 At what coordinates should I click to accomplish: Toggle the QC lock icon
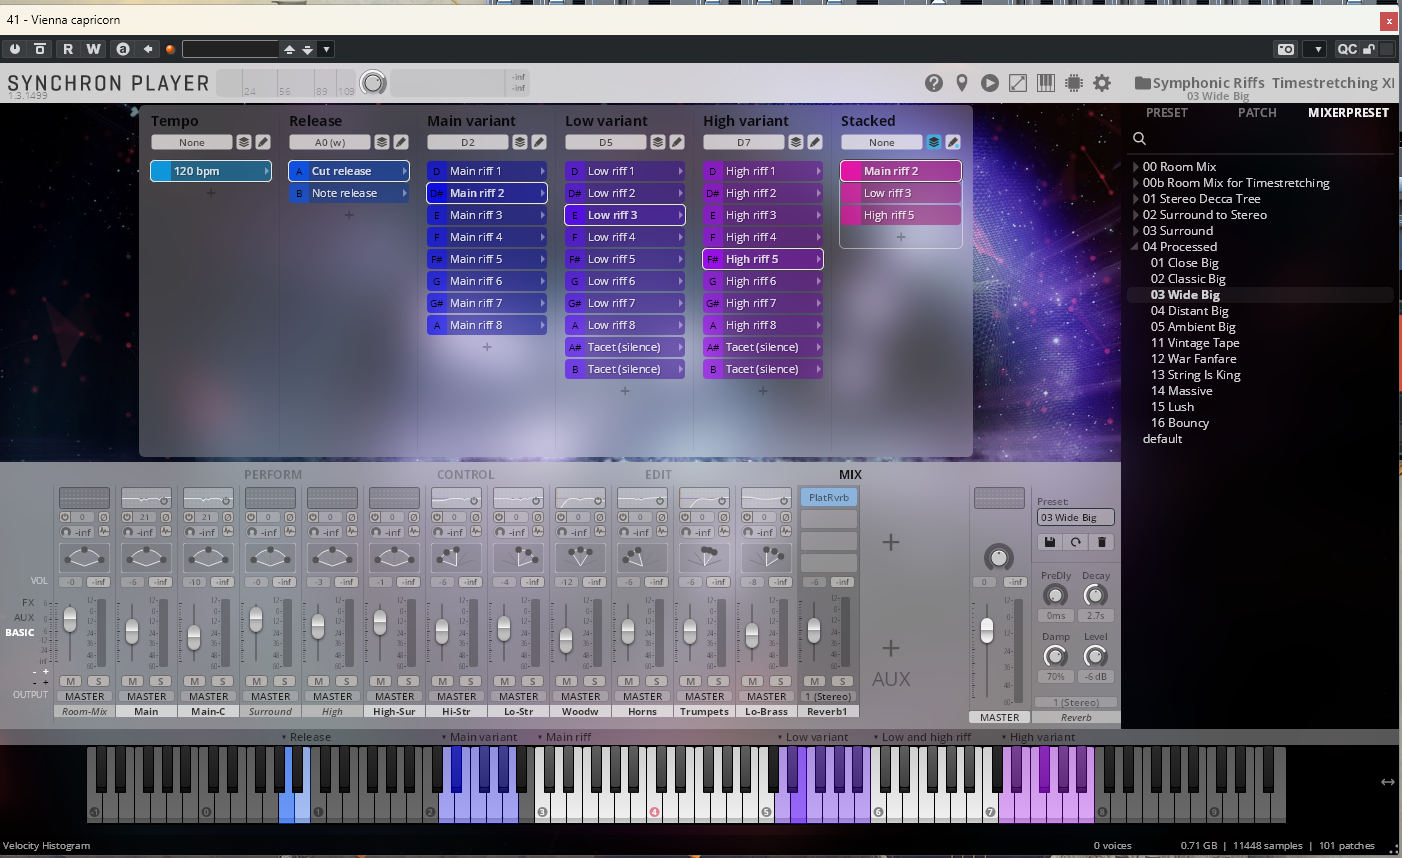coord(1369,49)
